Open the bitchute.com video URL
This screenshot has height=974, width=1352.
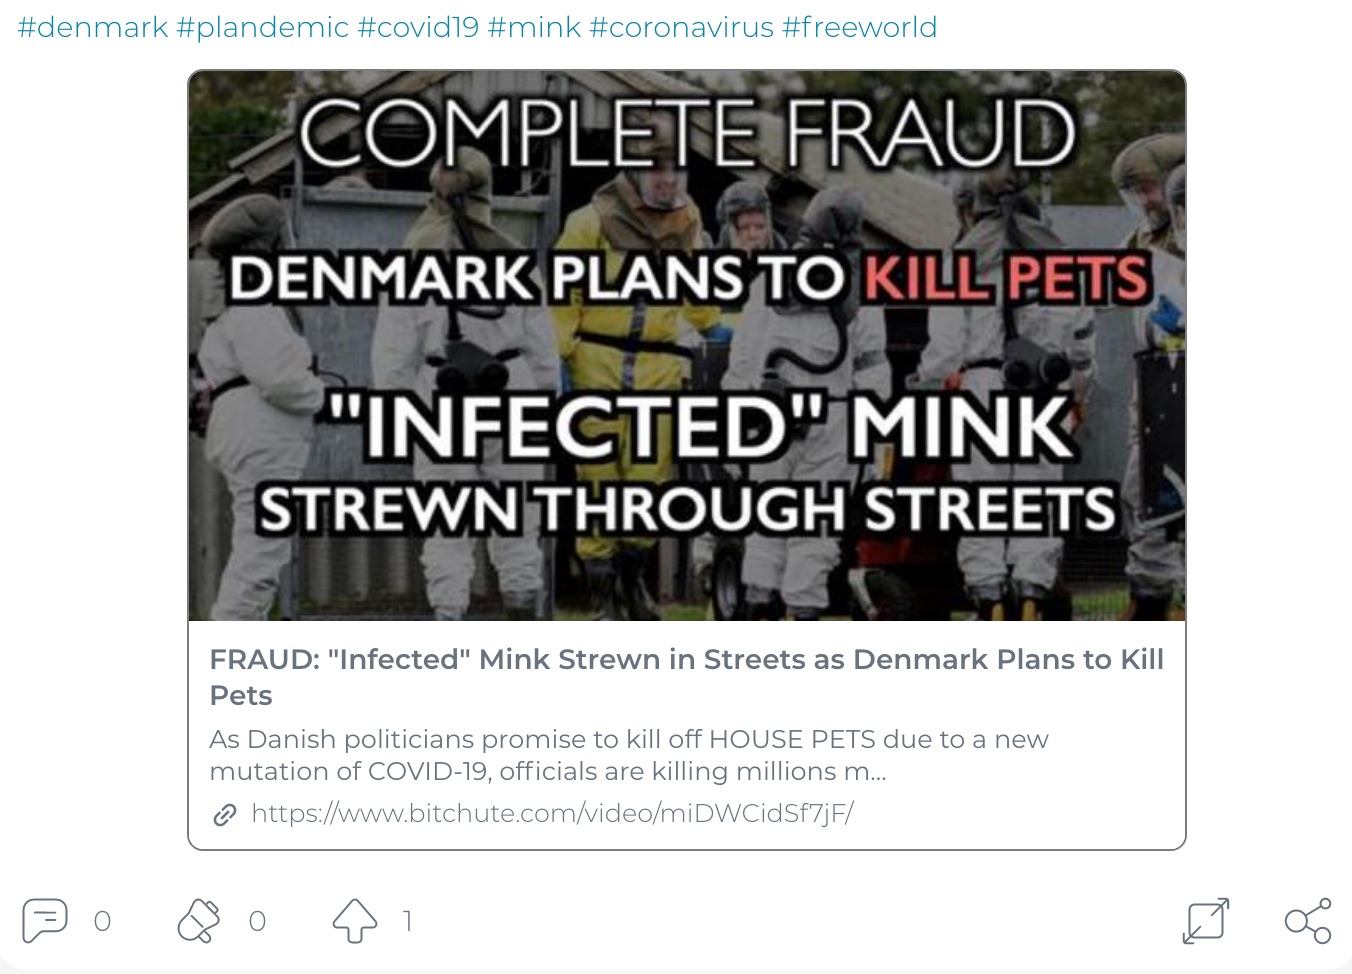coord(552,813)
